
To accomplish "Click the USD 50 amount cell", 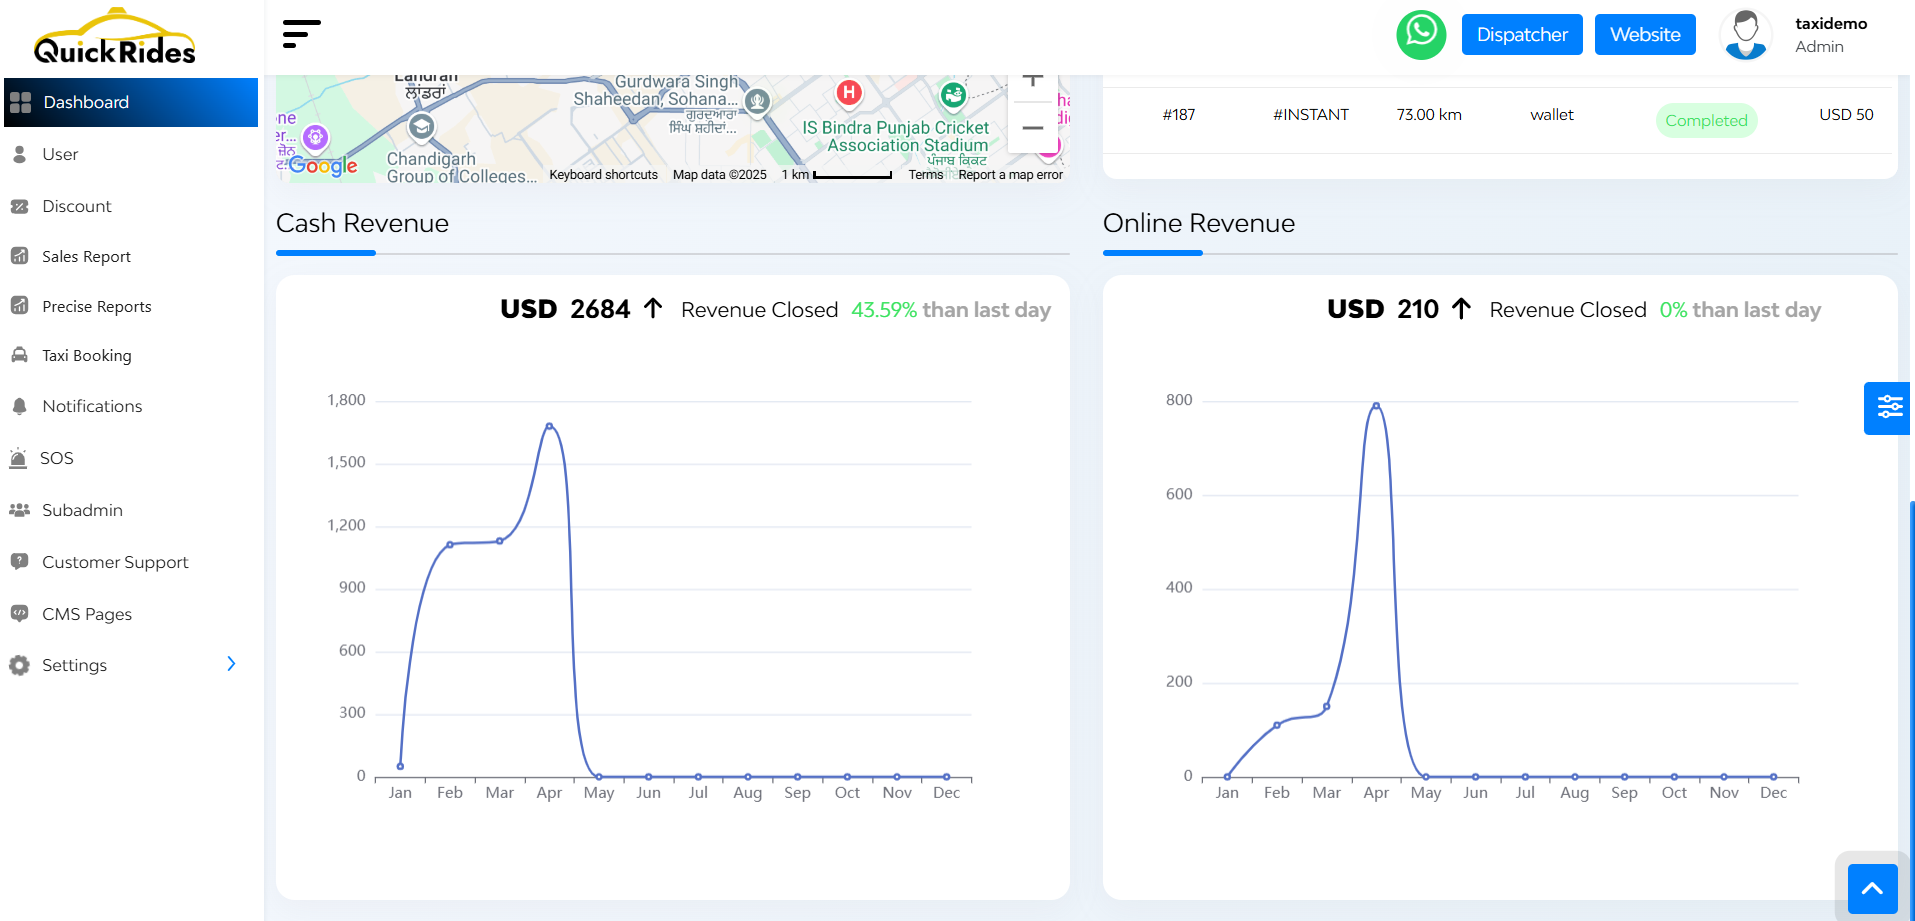I will tap(1846, 115).
